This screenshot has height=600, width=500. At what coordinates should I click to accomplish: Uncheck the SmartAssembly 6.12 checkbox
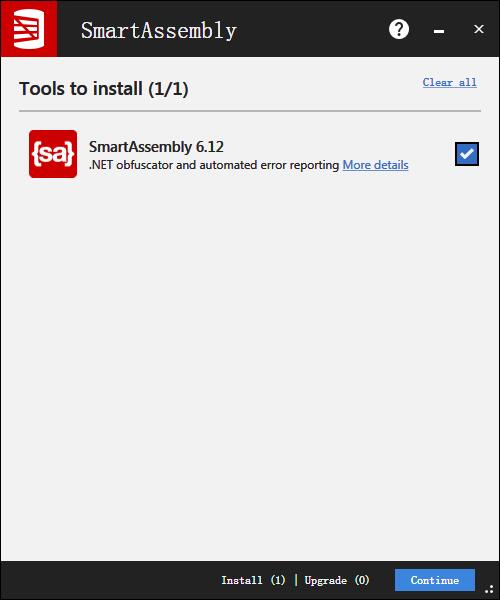467,154
